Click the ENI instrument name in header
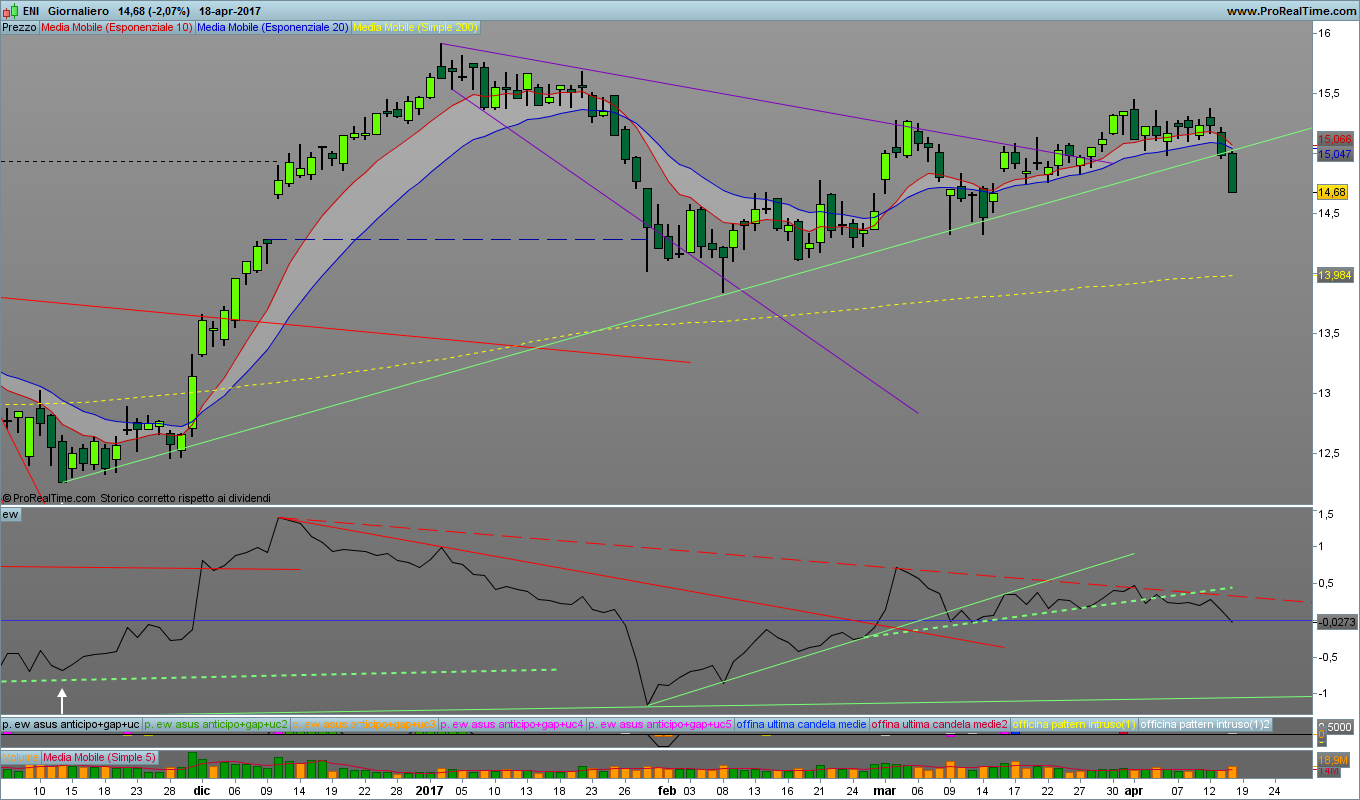 click(31, 10)
